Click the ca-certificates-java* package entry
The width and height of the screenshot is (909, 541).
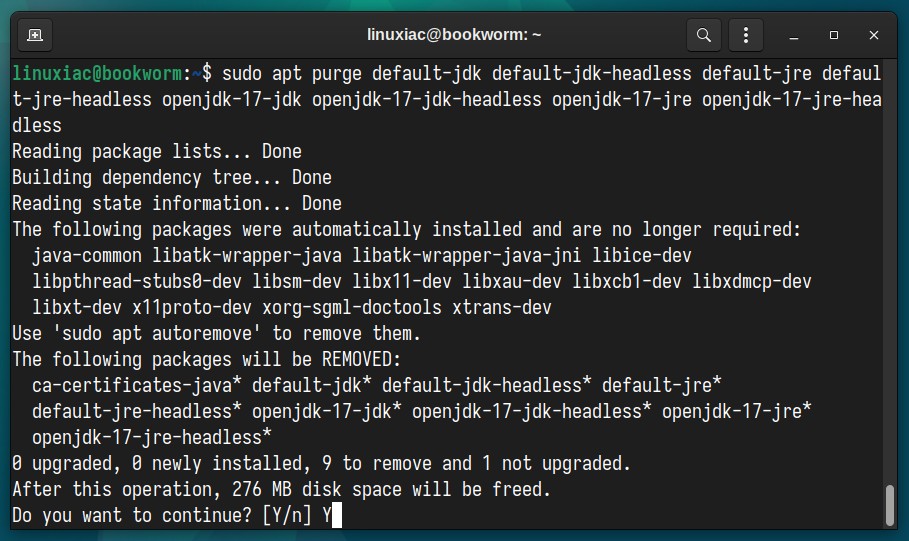click(x=137, y=386)
